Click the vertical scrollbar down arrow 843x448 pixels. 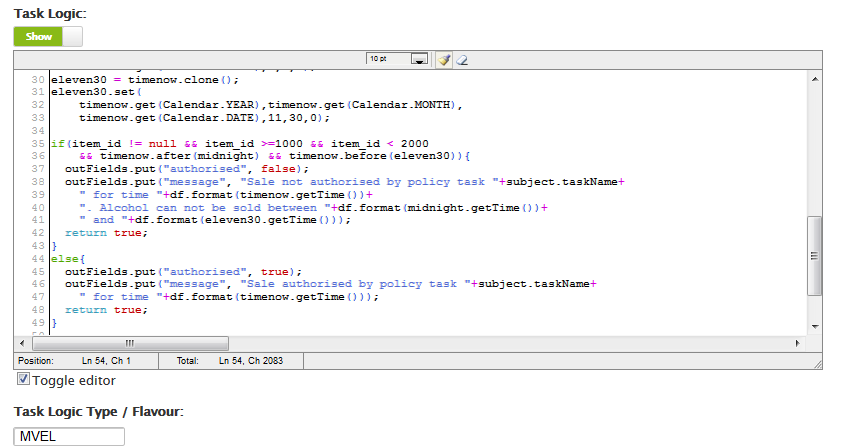tap(815, 326)
